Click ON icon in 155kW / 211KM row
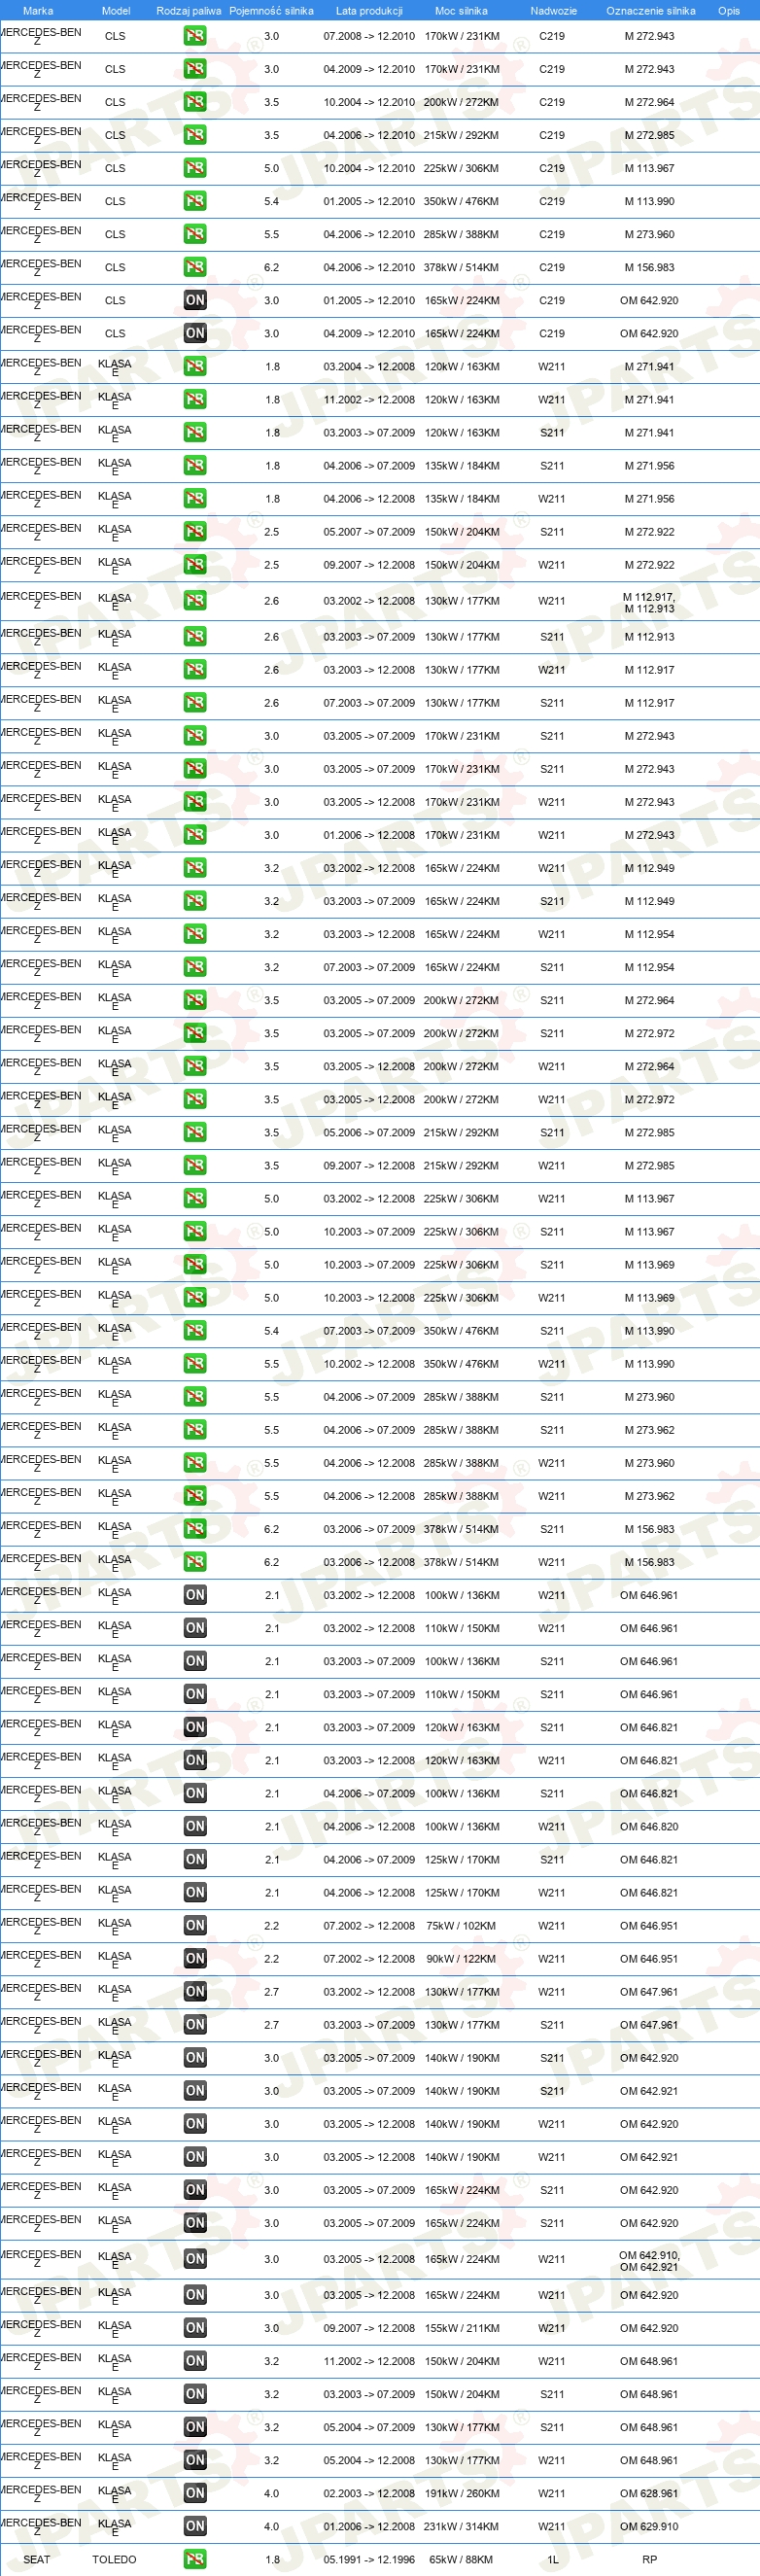 click(195, 2328)
